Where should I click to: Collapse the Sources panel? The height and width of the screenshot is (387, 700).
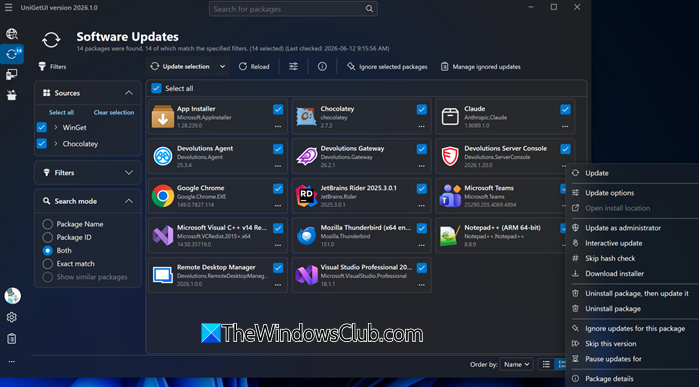pos(129,93)
